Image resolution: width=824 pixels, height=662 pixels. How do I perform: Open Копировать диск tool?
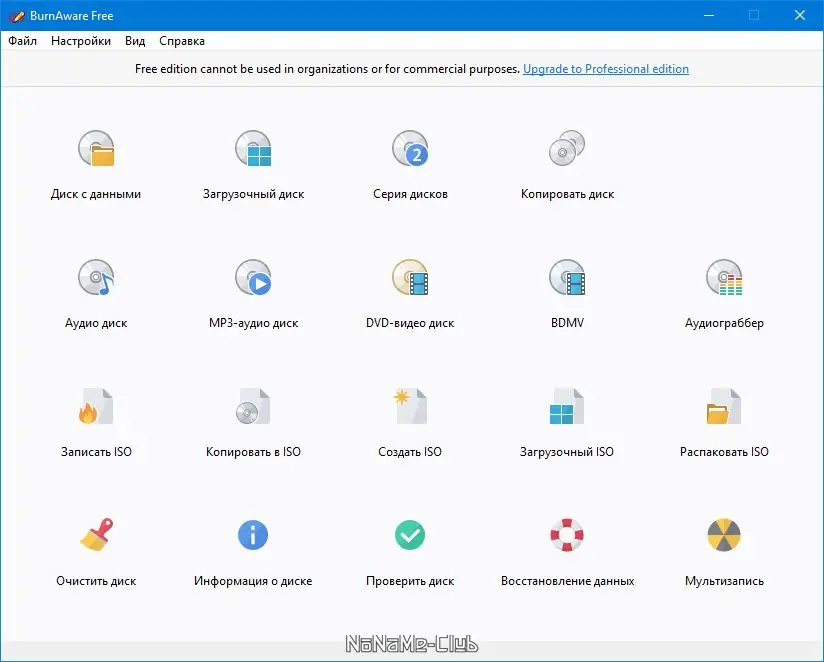[567, 149]
